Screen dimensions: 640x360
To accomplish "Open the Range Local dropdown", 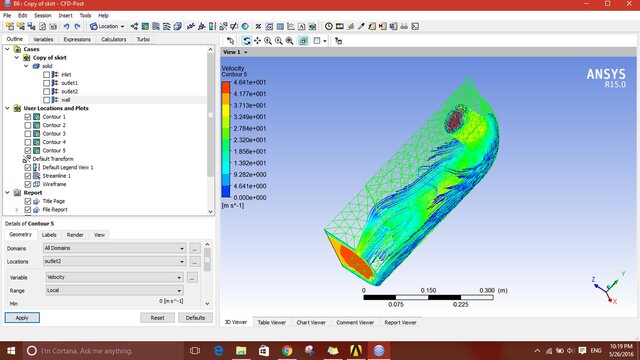I will click(x=115, y=290).
